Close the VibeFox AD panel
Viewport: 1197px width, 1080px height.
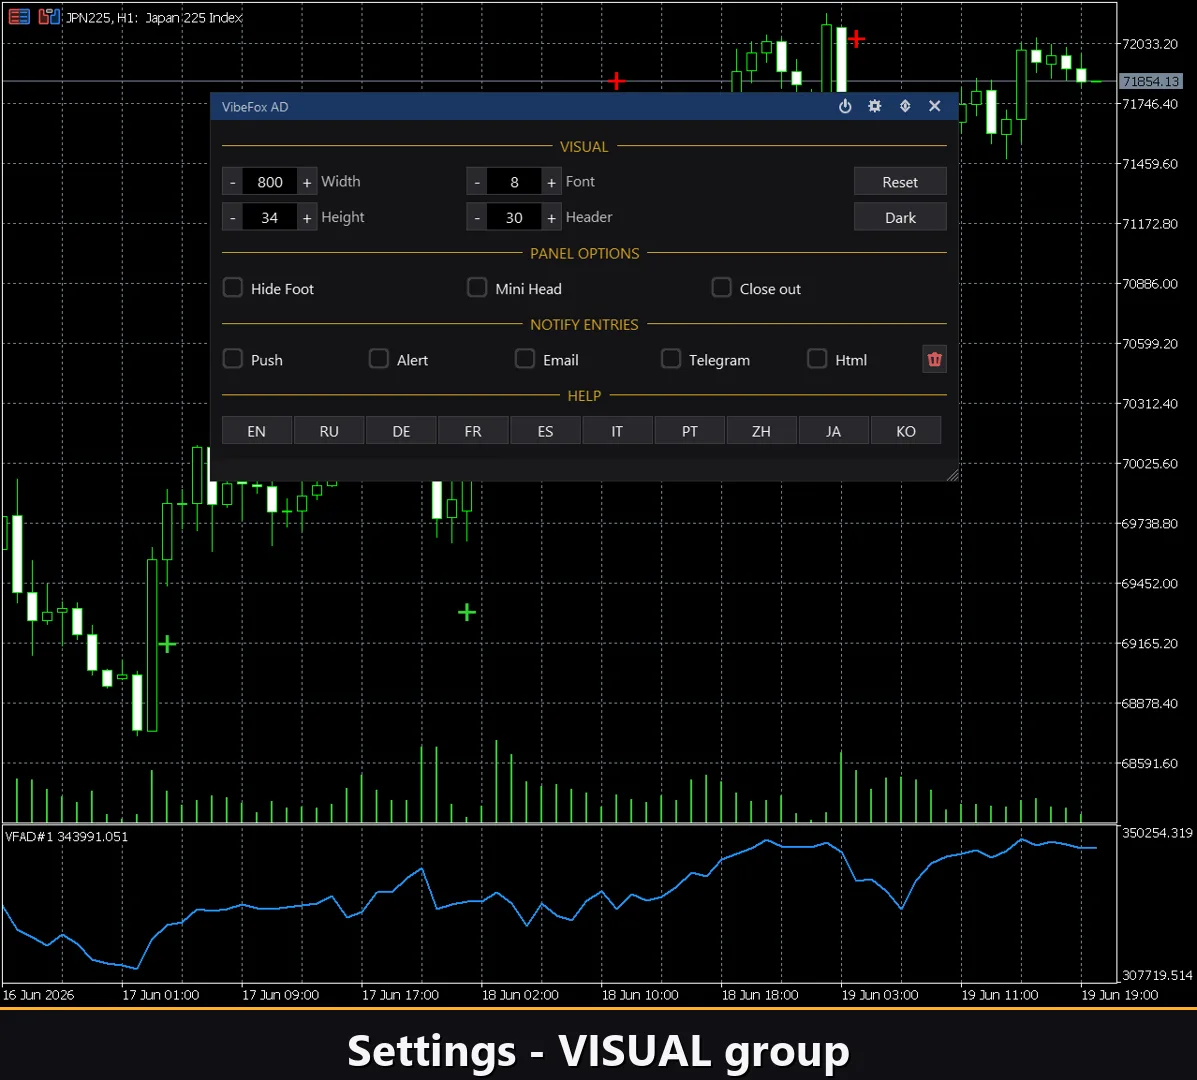pyautogui.click(x=934, y=107)
